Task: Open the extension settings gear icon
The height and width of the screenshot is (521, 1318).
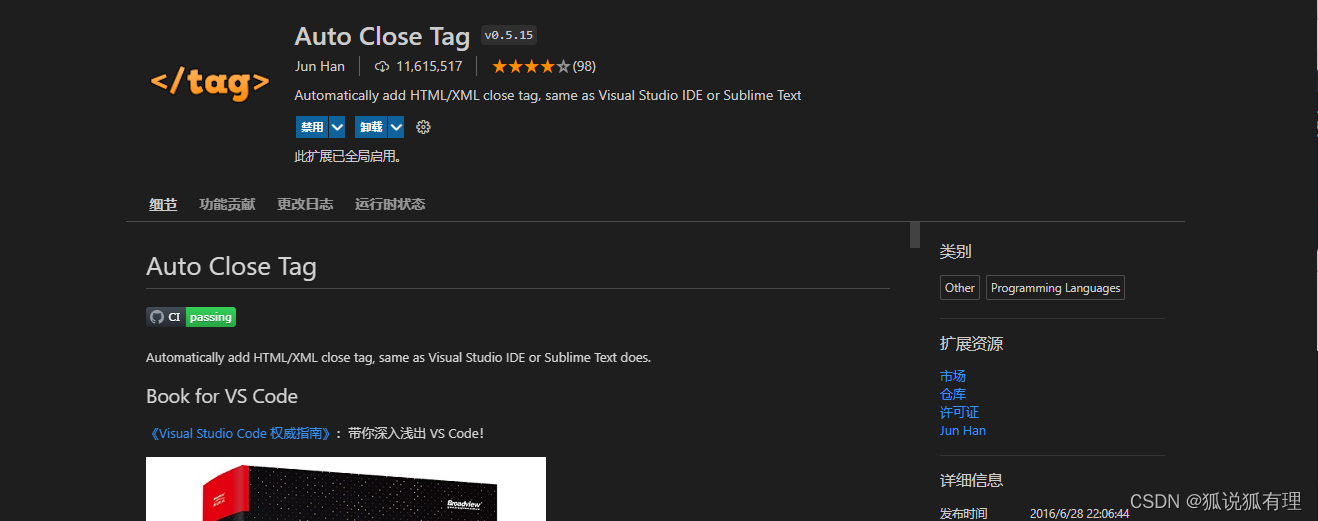Action: click(423, 127)
